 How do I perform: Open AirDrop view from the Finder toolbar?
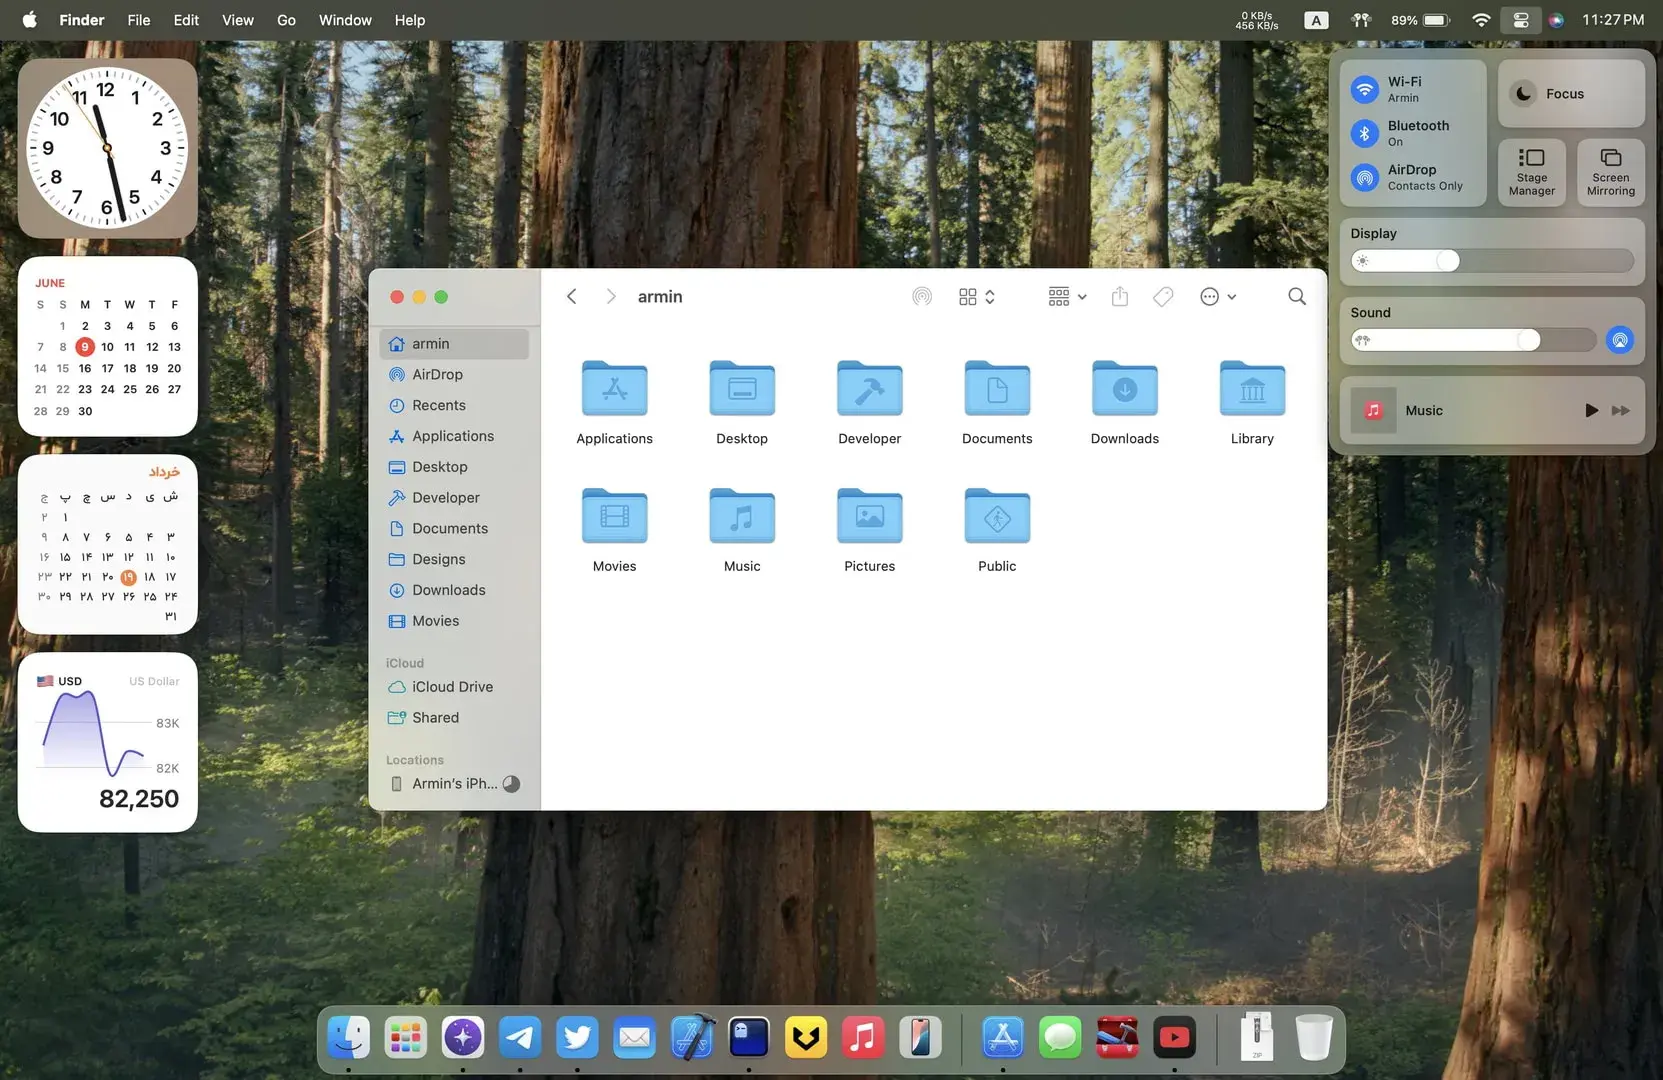click(x=921, y=296)
